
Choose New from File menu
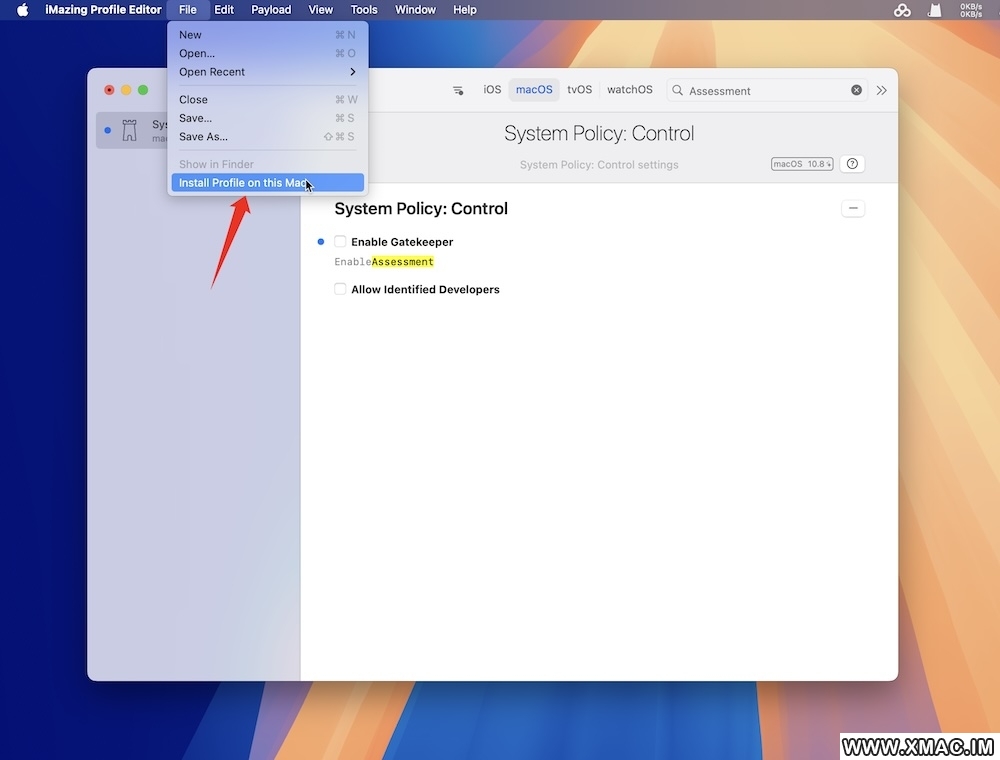tap(267, 34)
